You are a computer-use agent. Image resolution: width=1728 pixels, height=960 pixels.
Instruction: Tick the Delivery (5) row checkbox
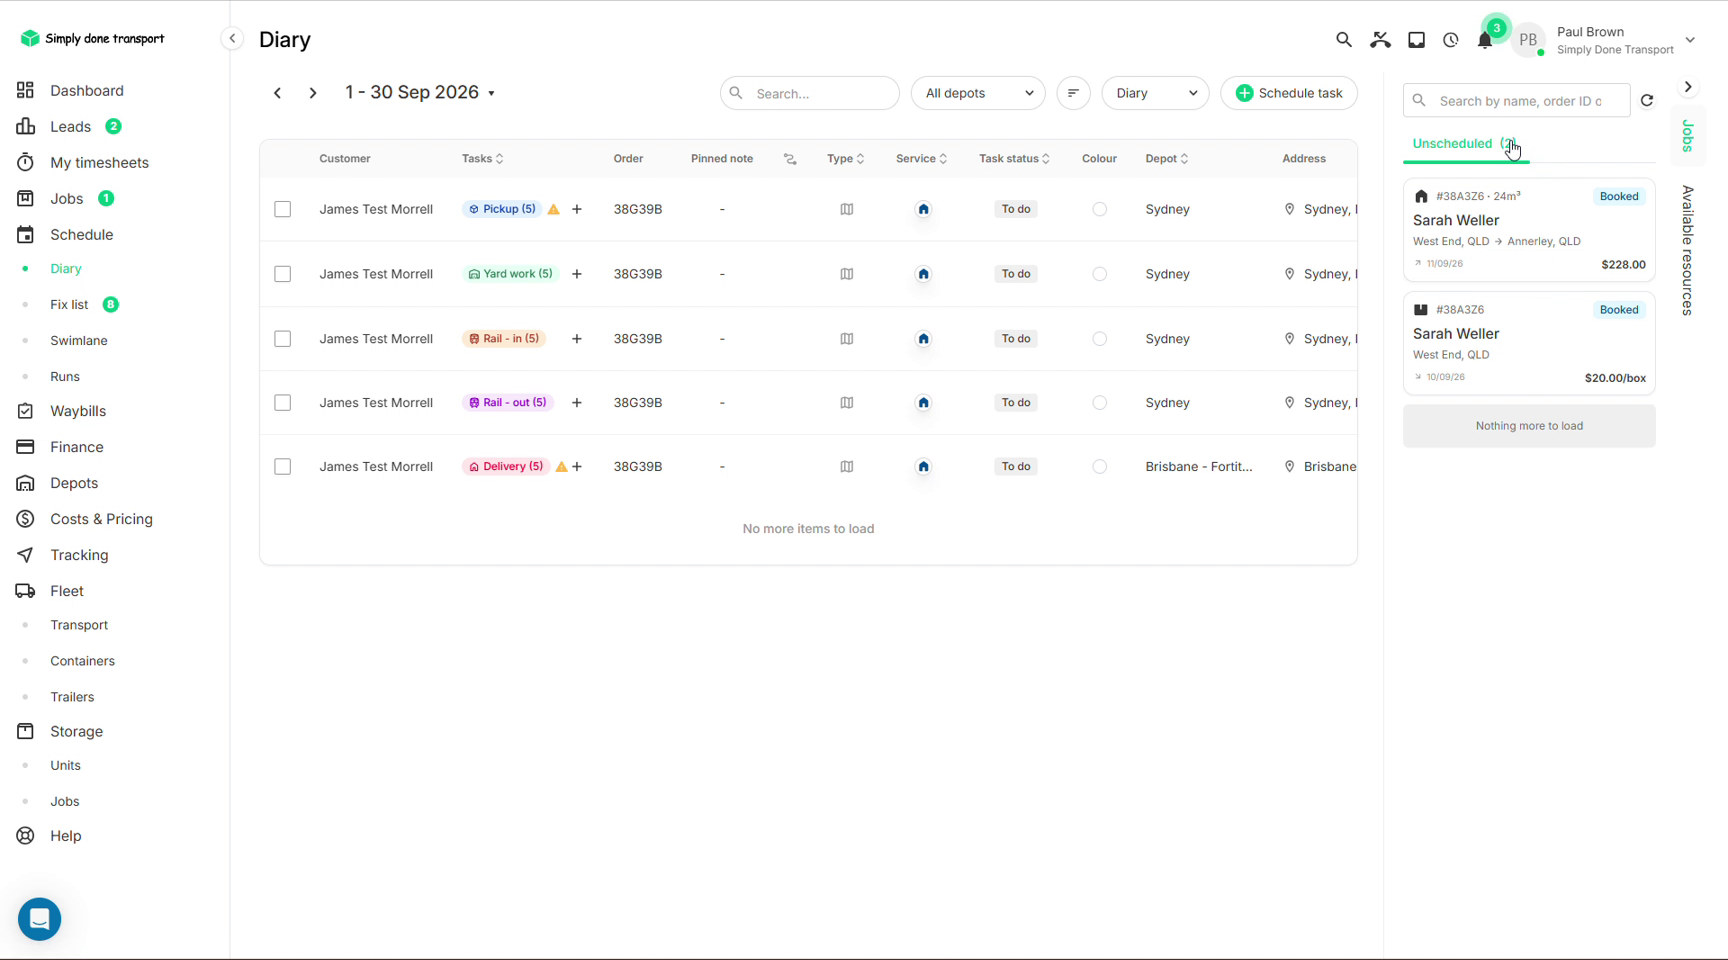tap(283, 467)
